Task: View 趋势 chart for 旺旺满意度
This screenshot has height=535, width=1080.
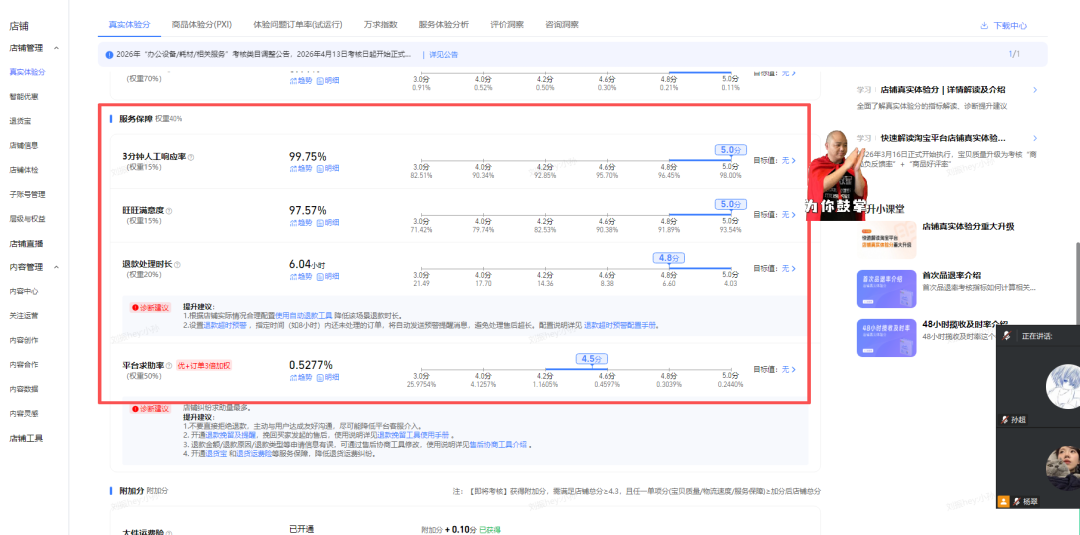Action: [301, 222]
